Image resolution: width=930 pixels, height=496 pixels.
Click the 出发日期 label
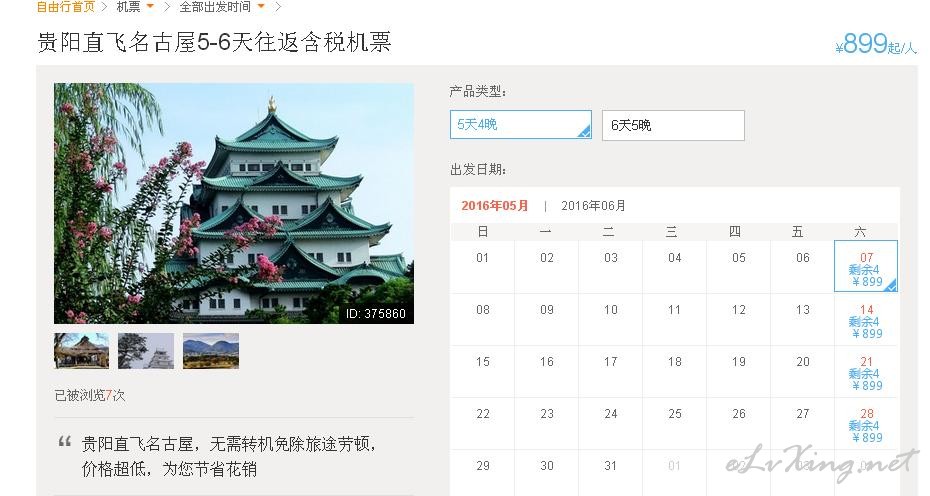coord(478,170)
